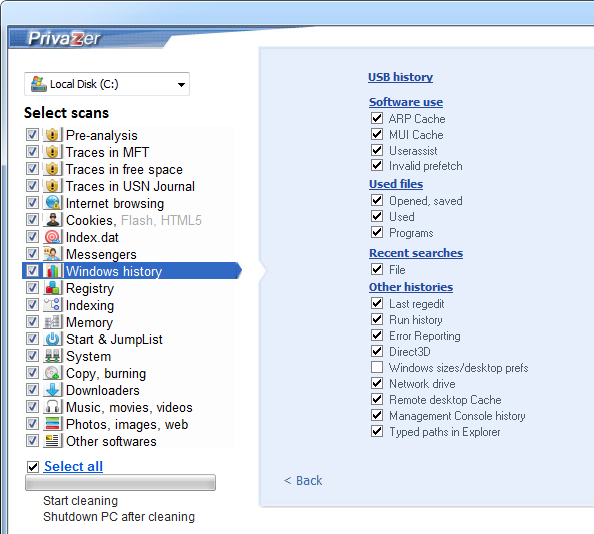Uncheck Error Reporting option

377,335
